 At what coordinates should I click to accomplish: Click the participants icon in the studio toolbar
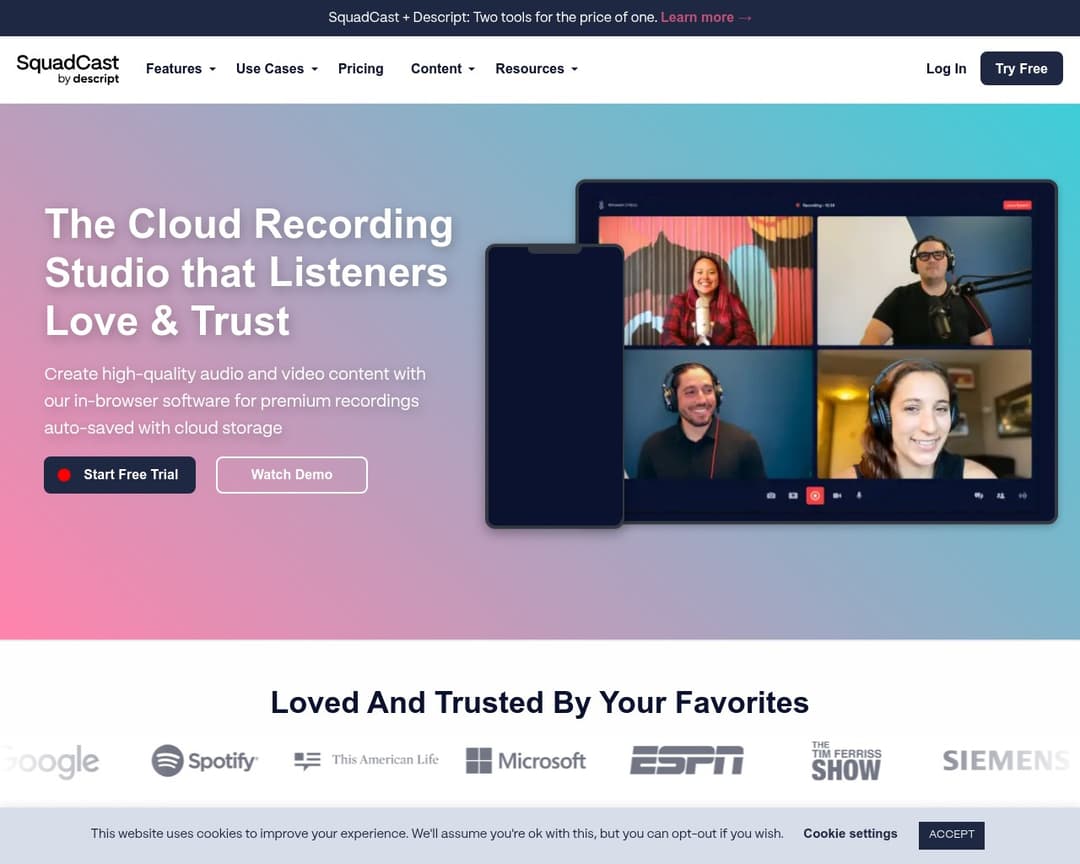(x=1000, y=495)
